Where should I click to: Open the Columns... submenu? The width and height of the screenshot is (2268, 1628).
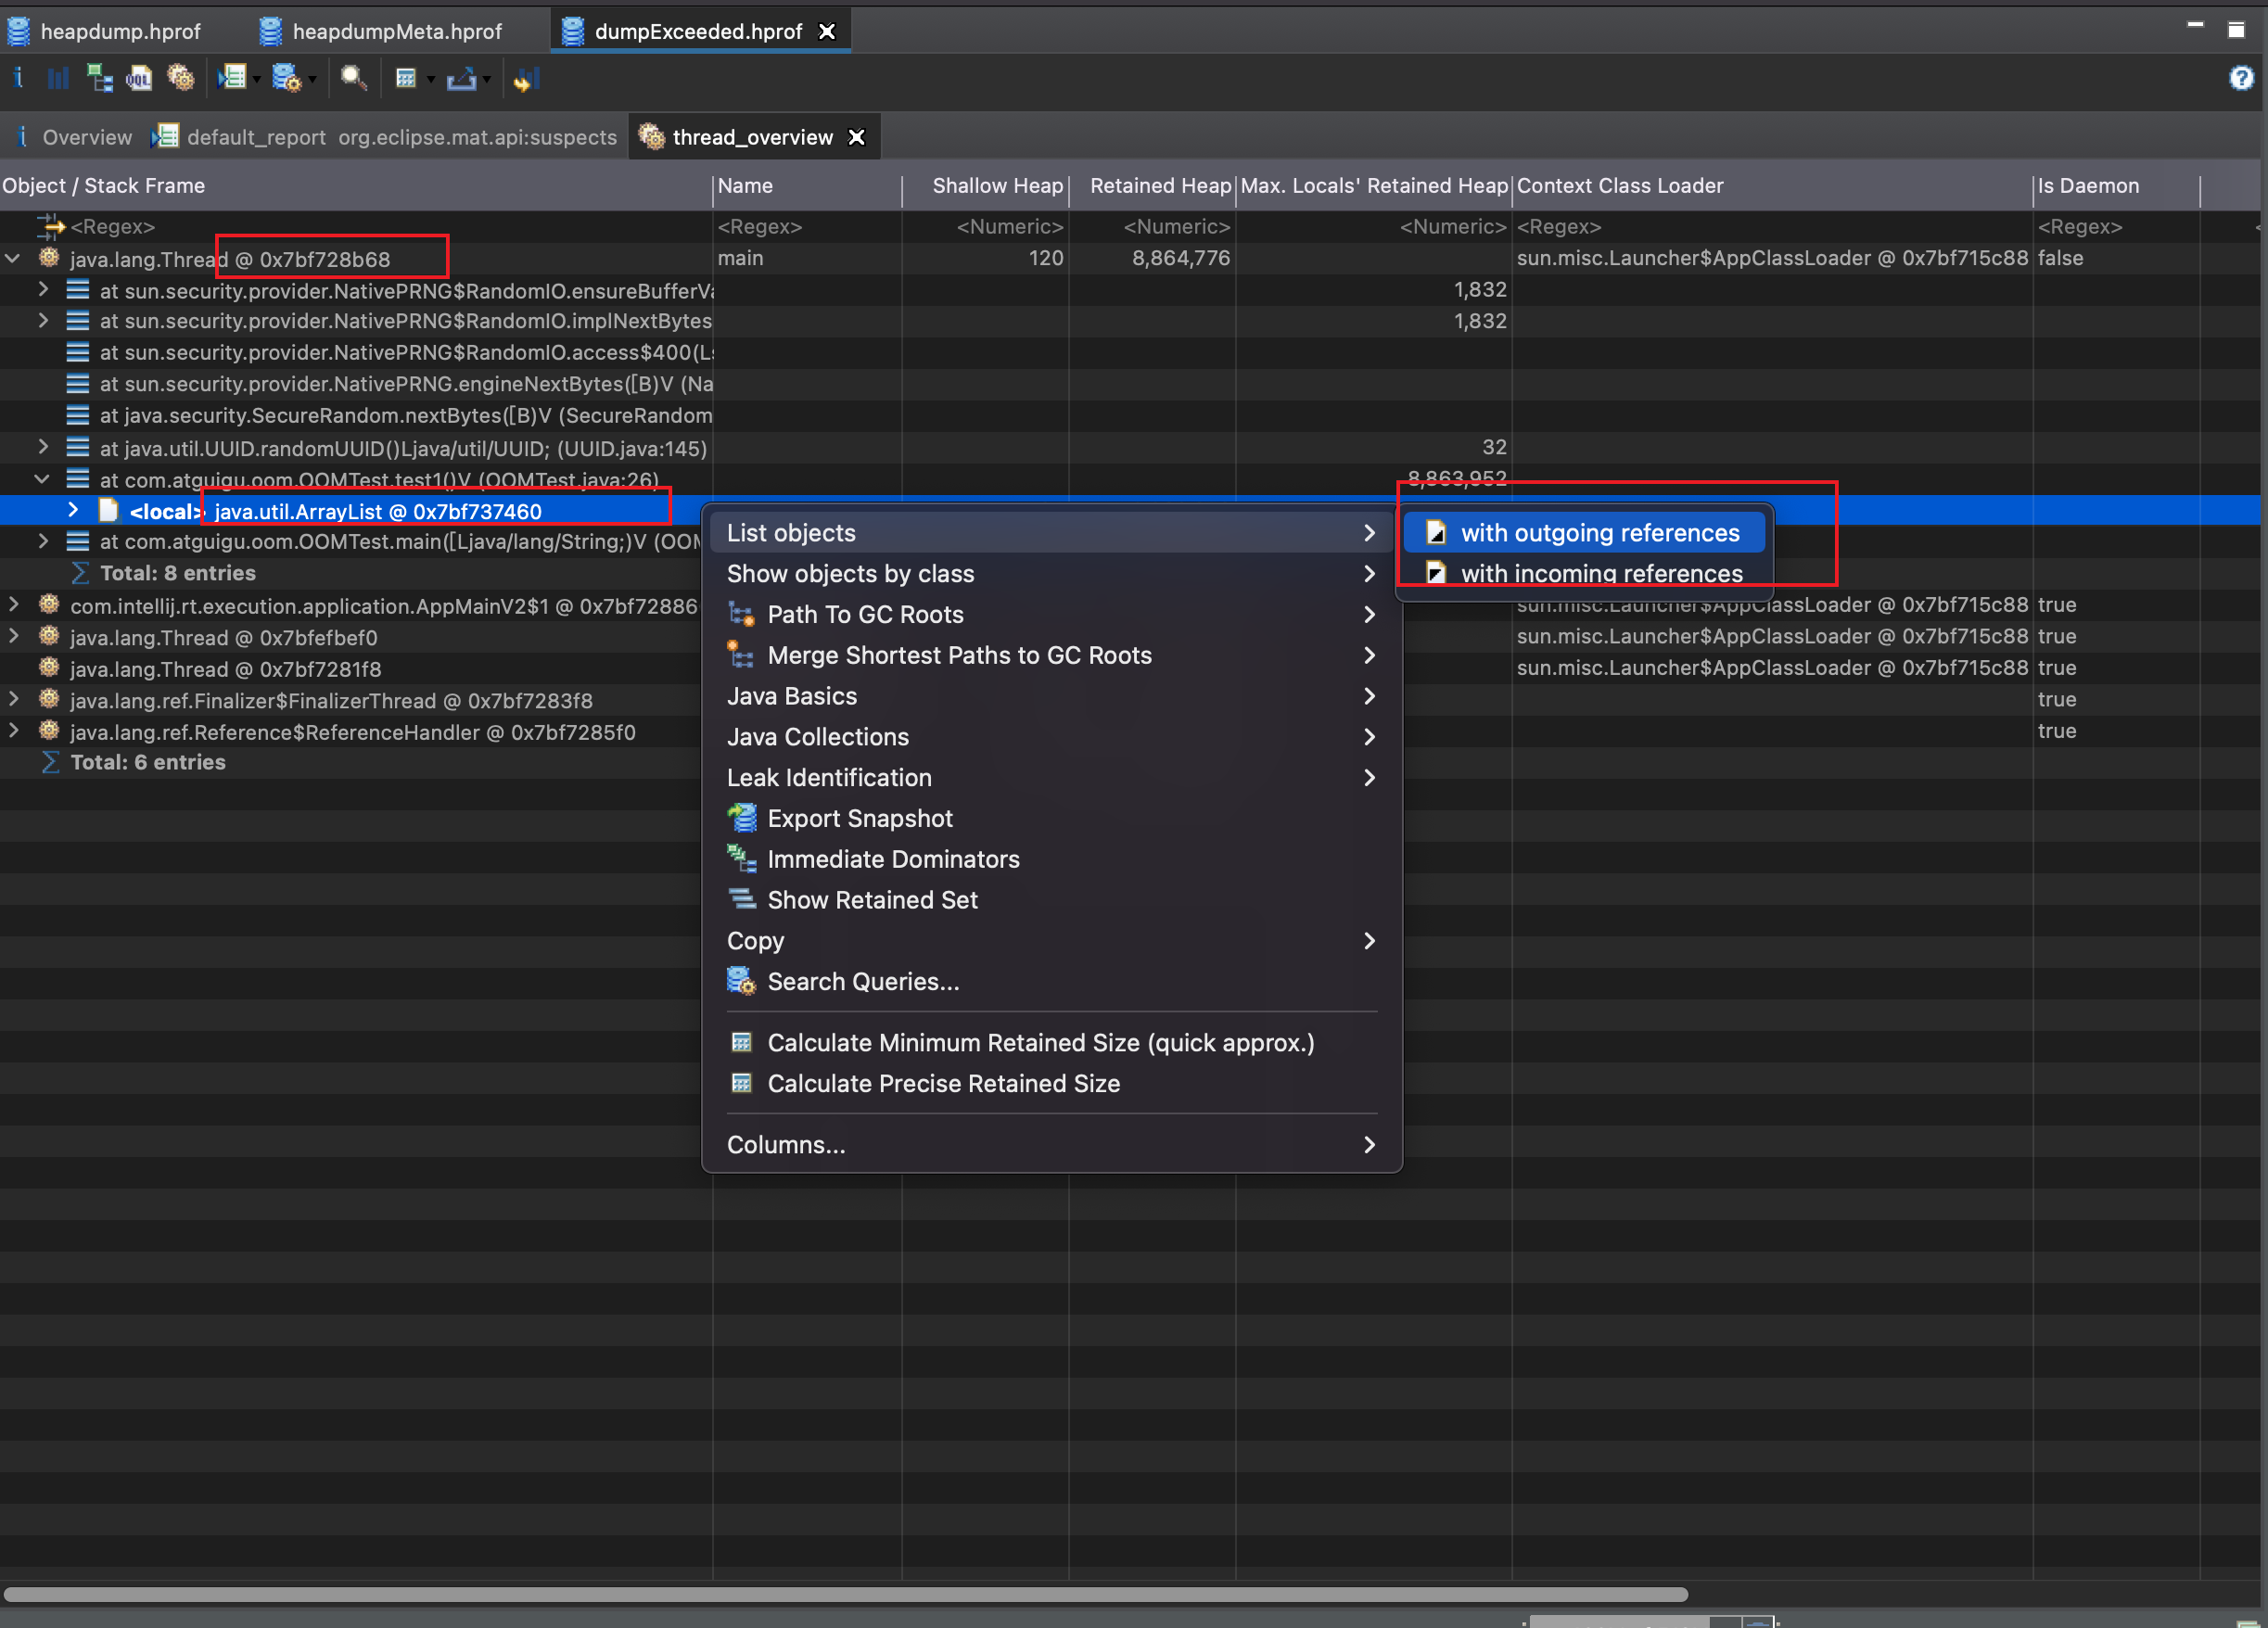tap(1052, 1145)
